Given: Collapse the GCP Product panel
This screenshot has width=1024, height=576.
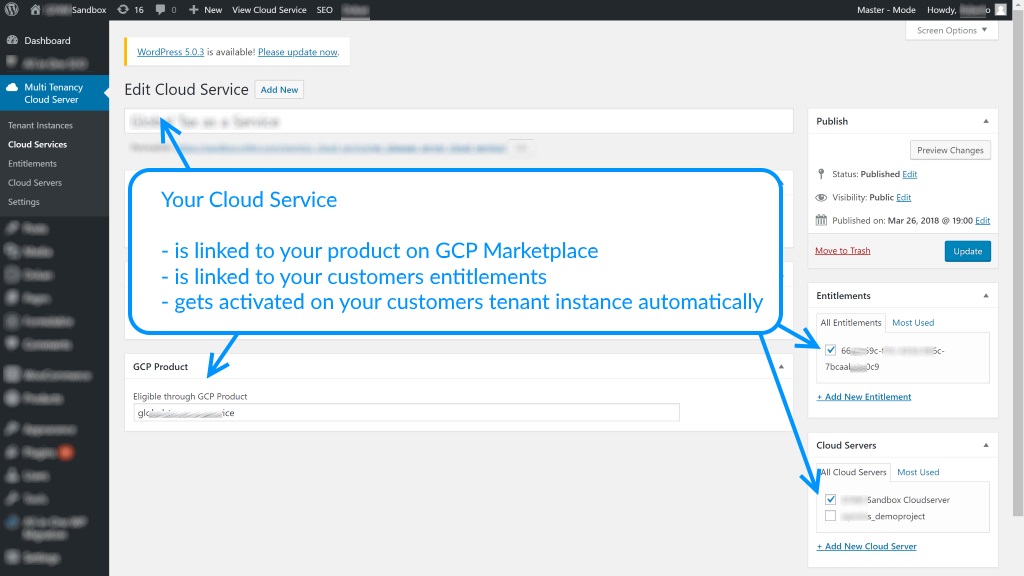Looking at the screenshot, I should pos(780,366).
